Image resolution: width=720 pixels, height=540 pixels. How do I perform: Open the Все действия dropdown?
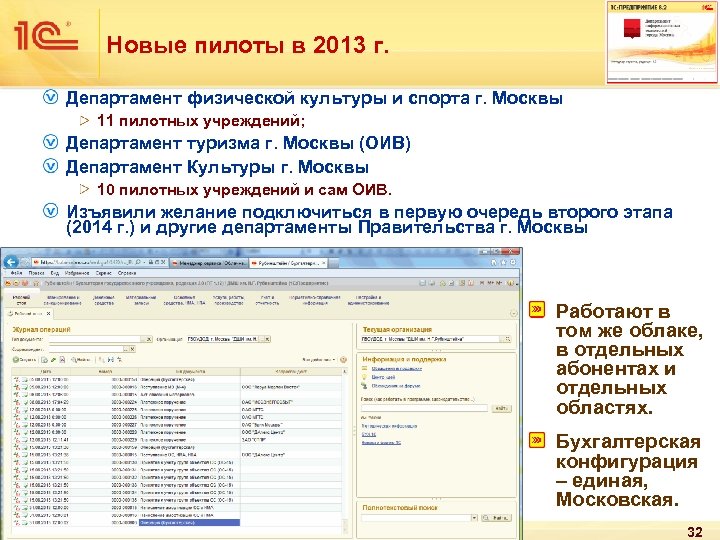[x=319, y=360]
